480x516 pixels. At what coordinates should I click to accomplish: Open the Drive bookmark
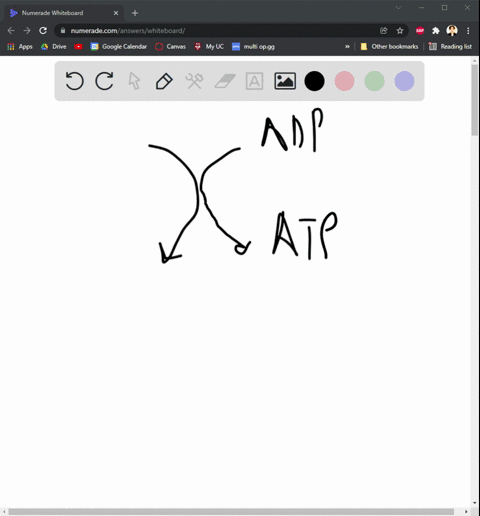[x=54, y=47]
